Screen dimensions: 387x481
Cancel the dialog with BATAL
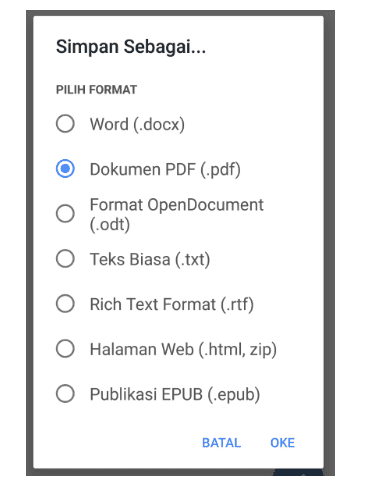tap(221, 443)
